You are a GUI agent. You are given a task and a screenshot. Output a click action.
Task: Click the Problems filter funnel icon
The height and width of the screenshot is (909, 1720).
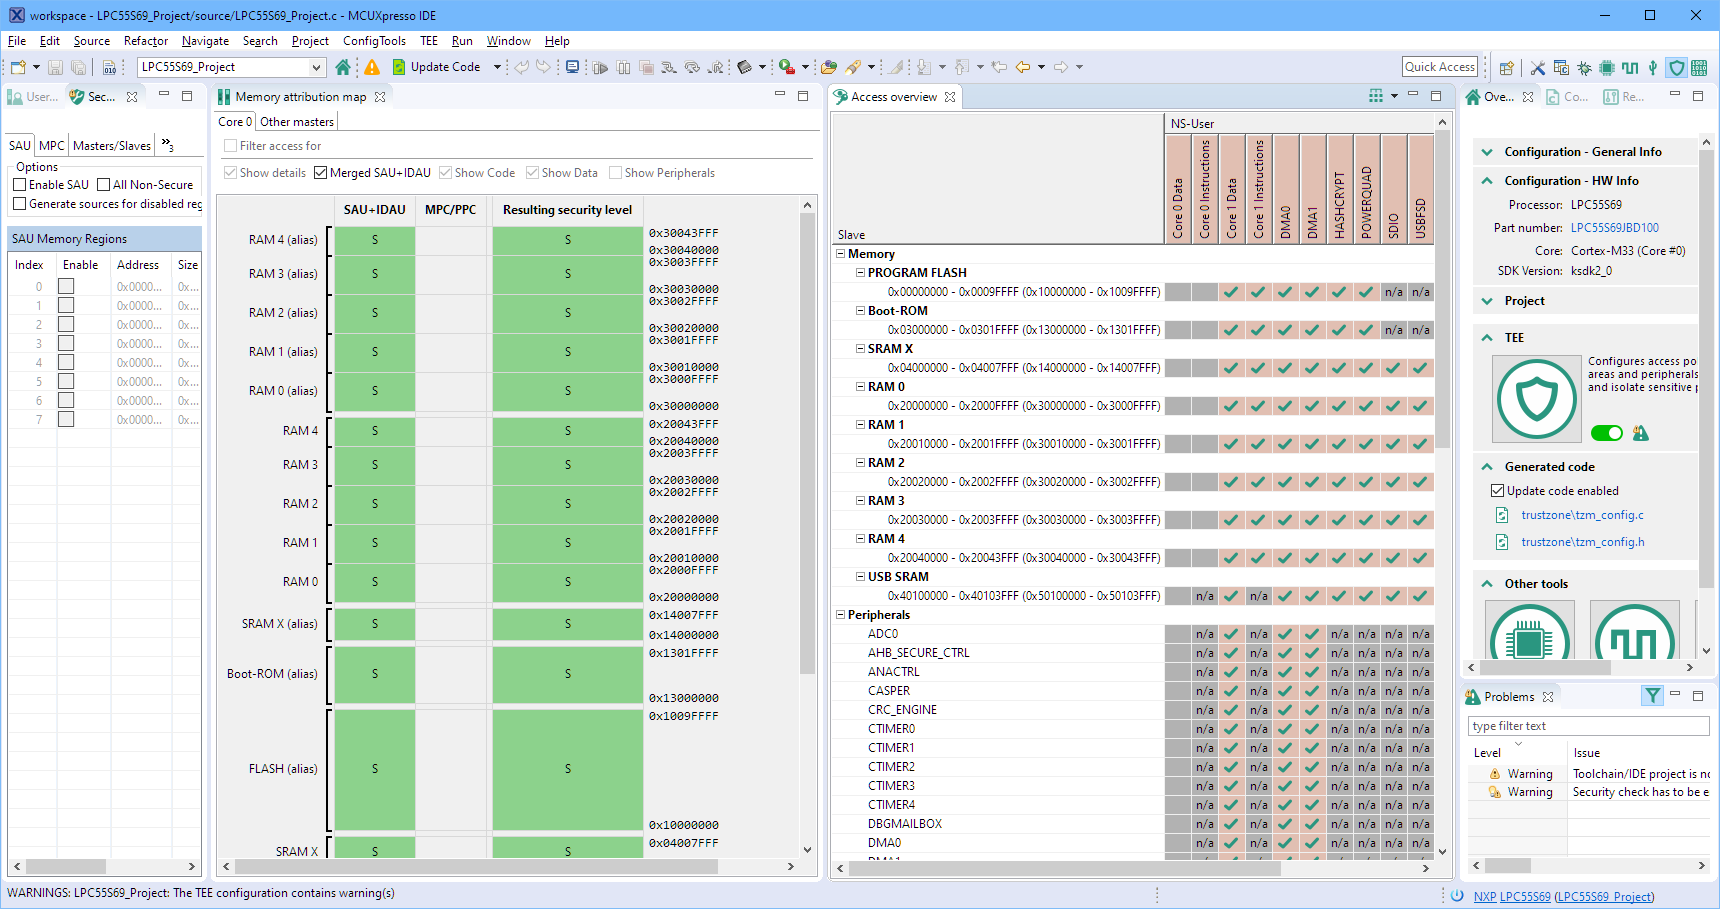[x=1652, y=696]
